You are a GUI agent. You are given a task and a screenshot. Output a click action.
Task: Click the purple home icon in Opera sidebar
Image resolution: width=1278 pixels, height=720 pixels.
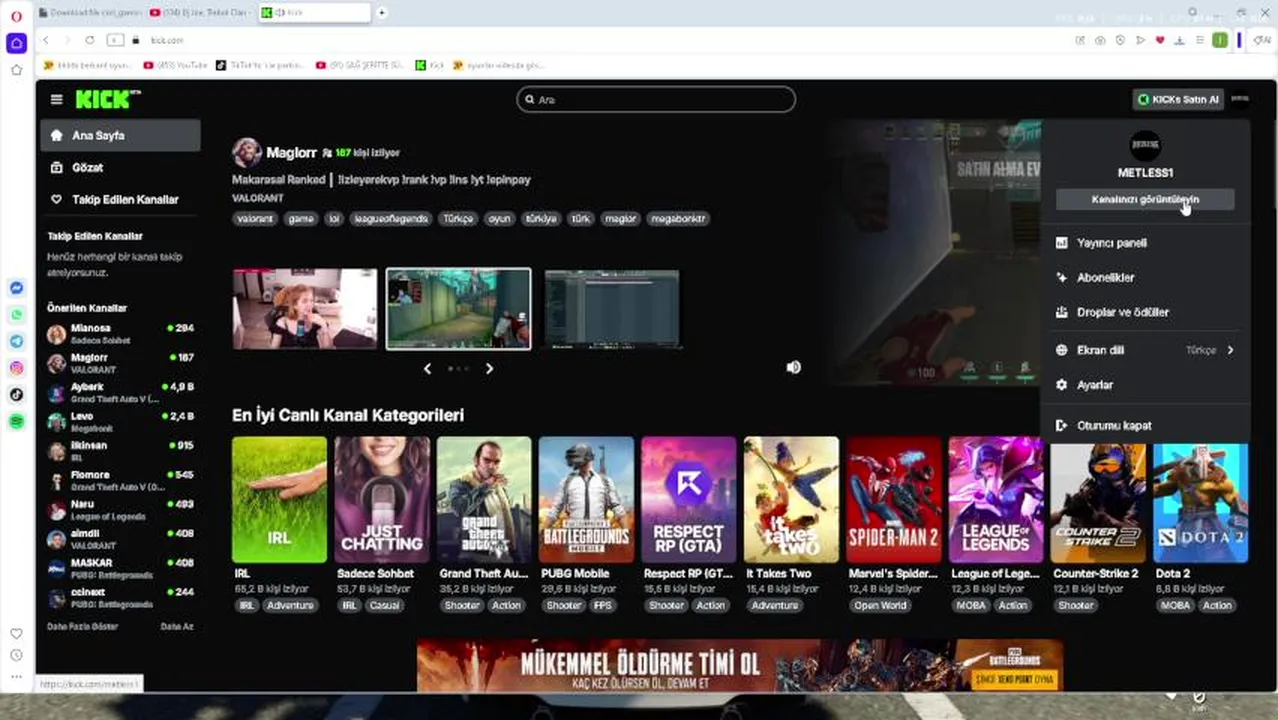click(16, 43)
